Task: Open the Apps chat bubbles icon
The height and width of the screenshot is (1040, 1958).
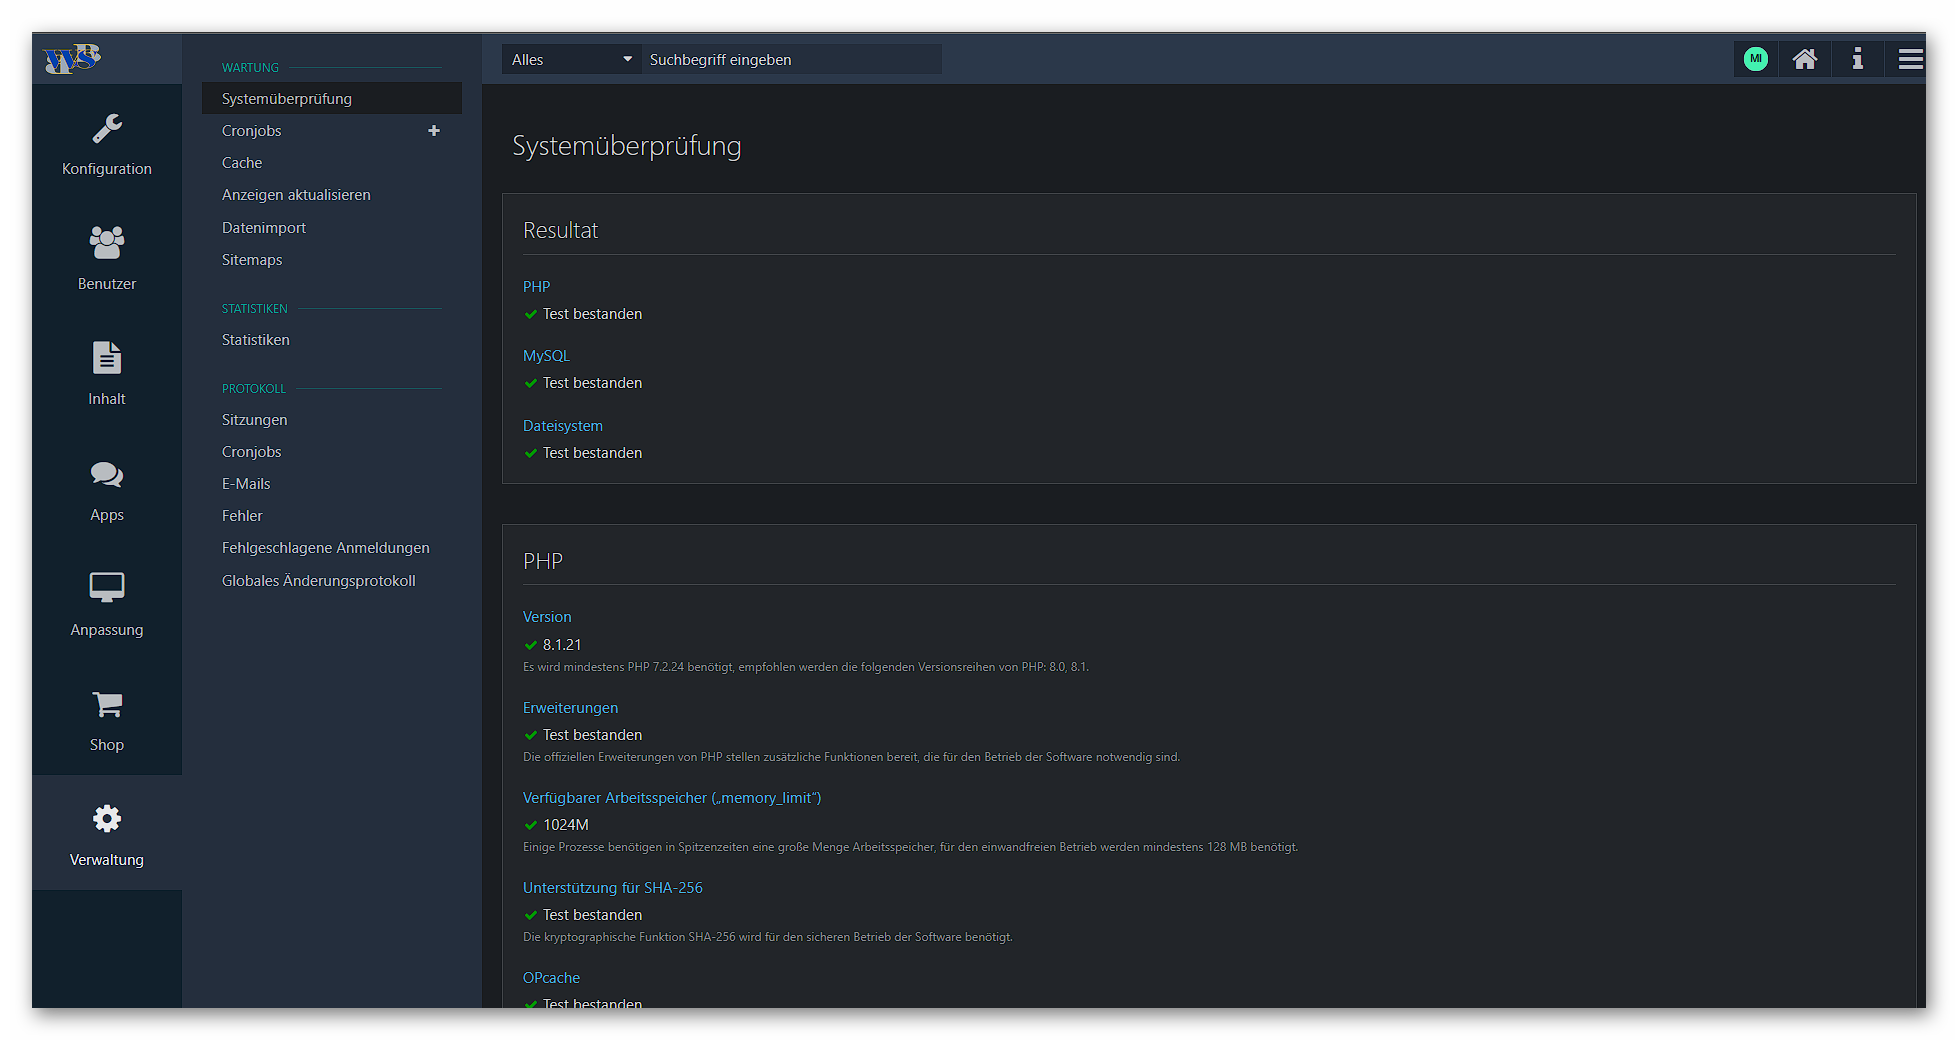Action: (x=107, y=474)
